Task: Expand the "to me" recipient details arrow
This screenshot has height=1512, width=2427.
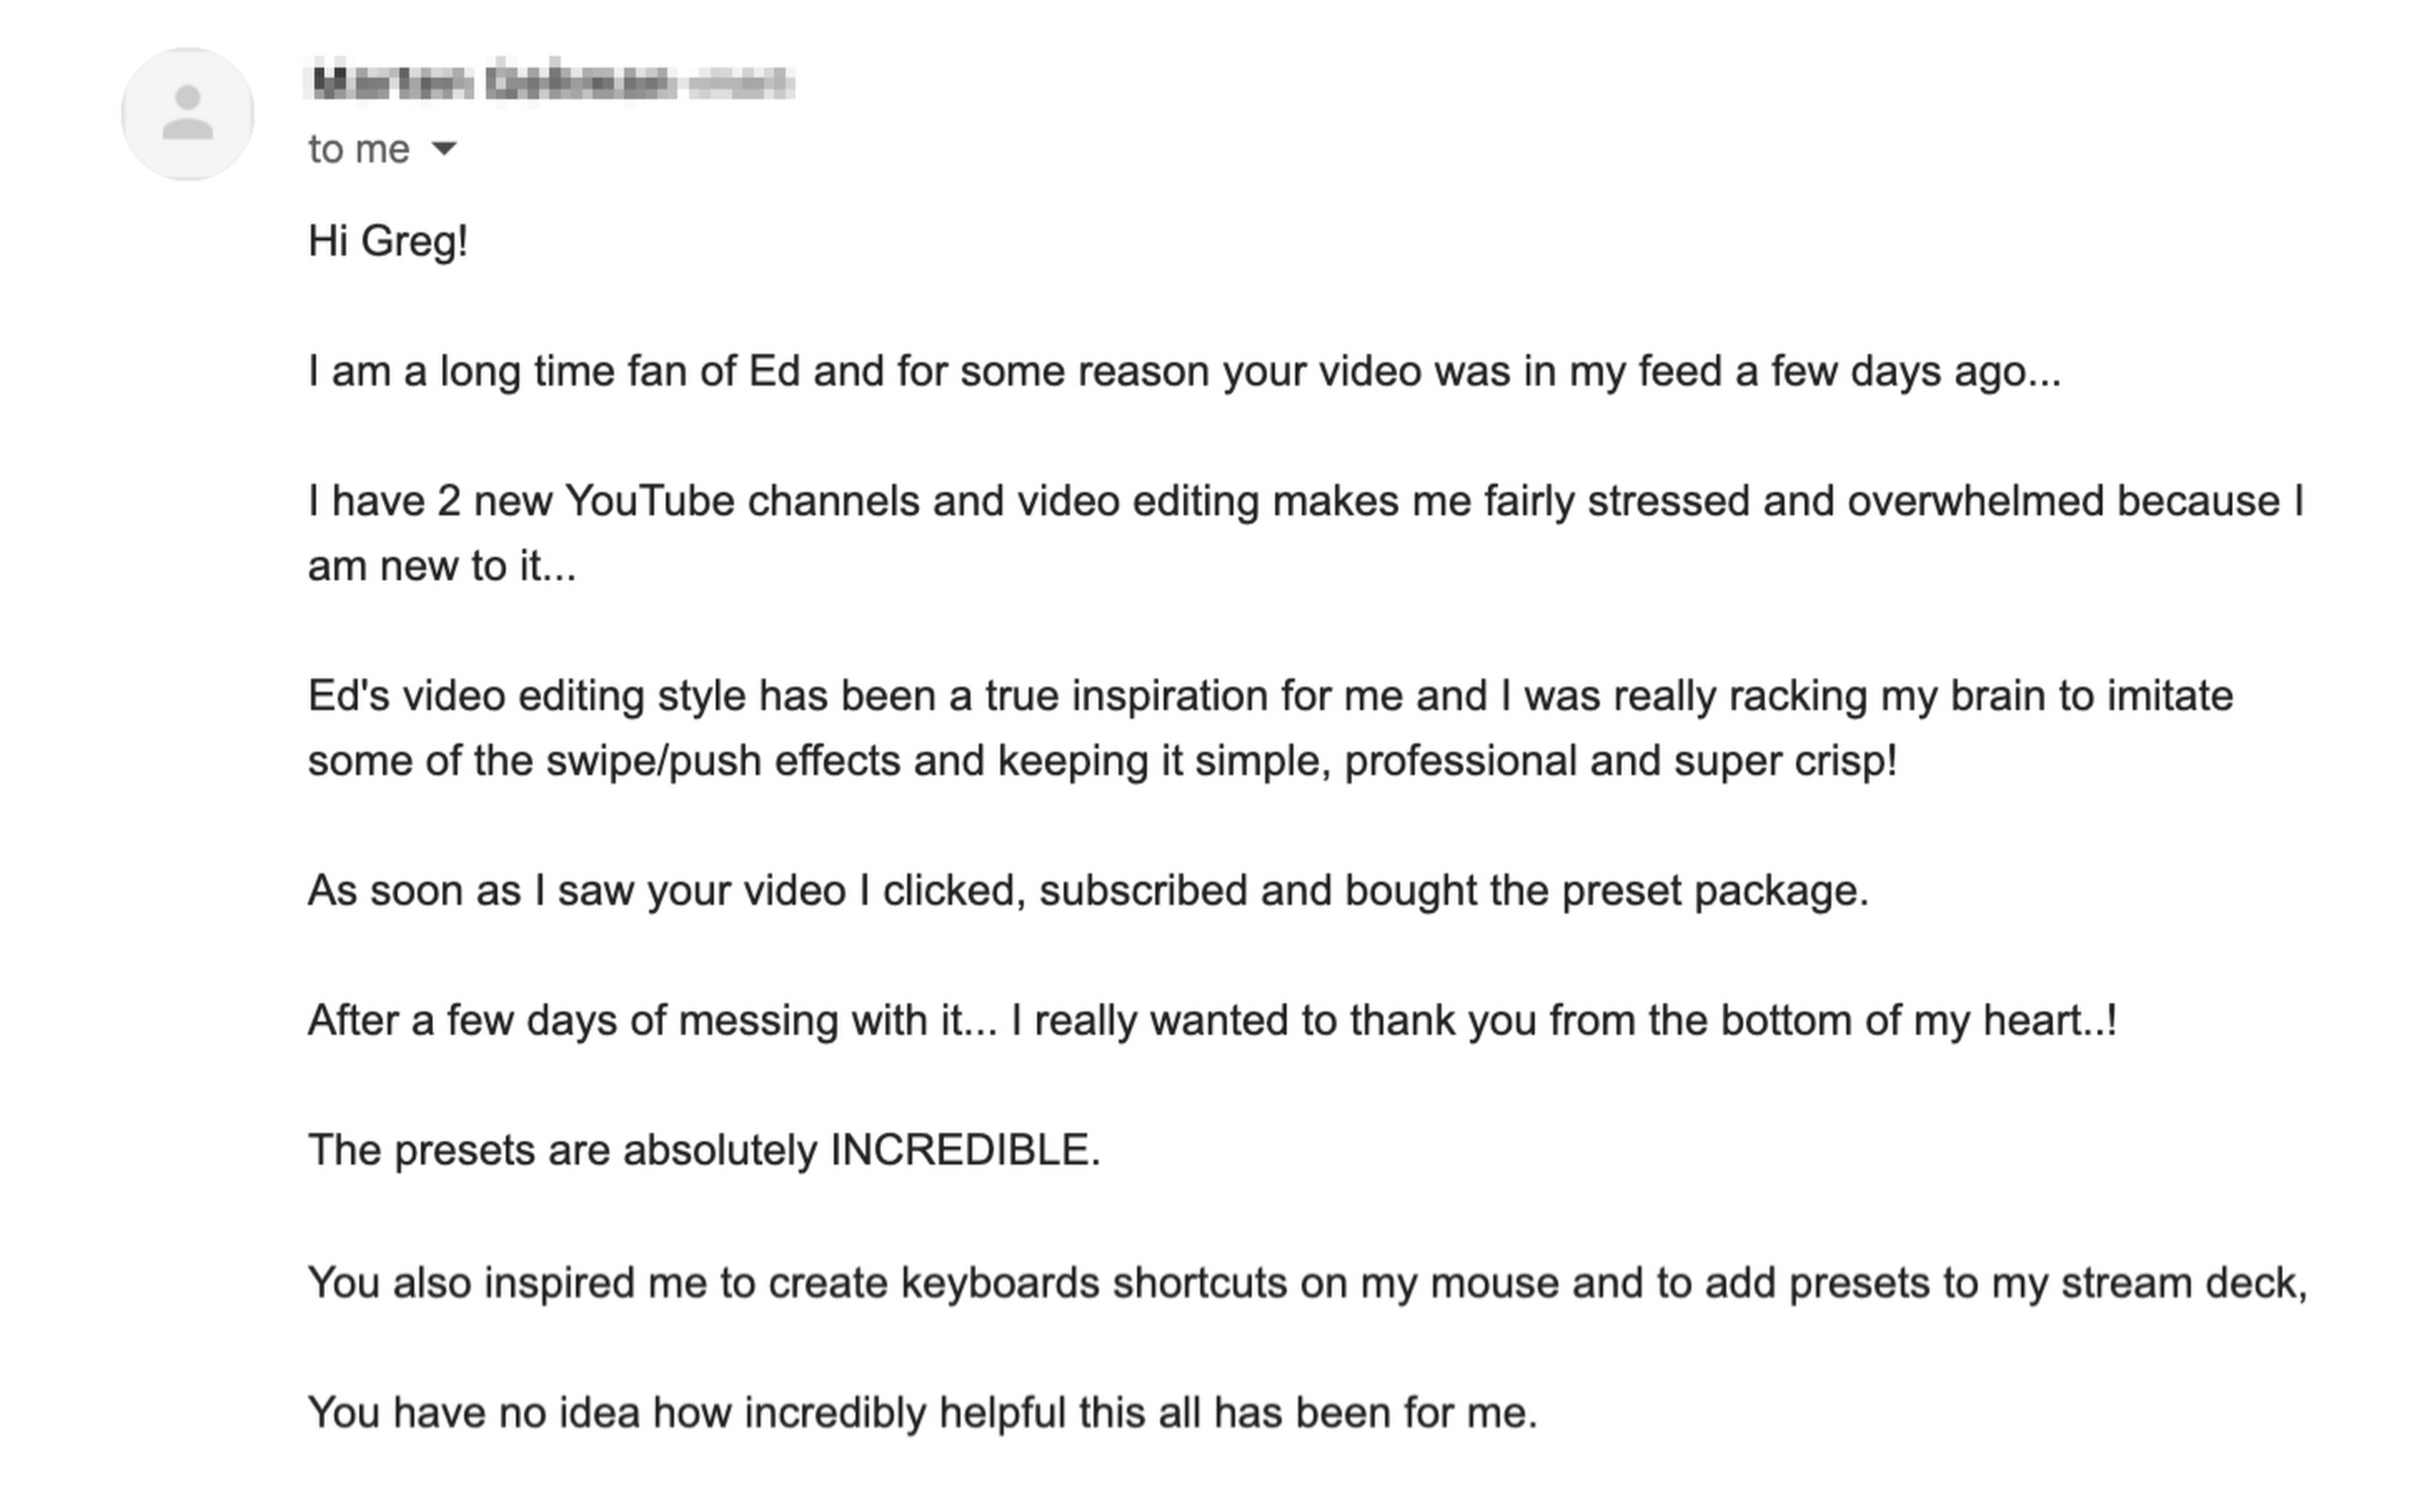Action: [443, 149]
